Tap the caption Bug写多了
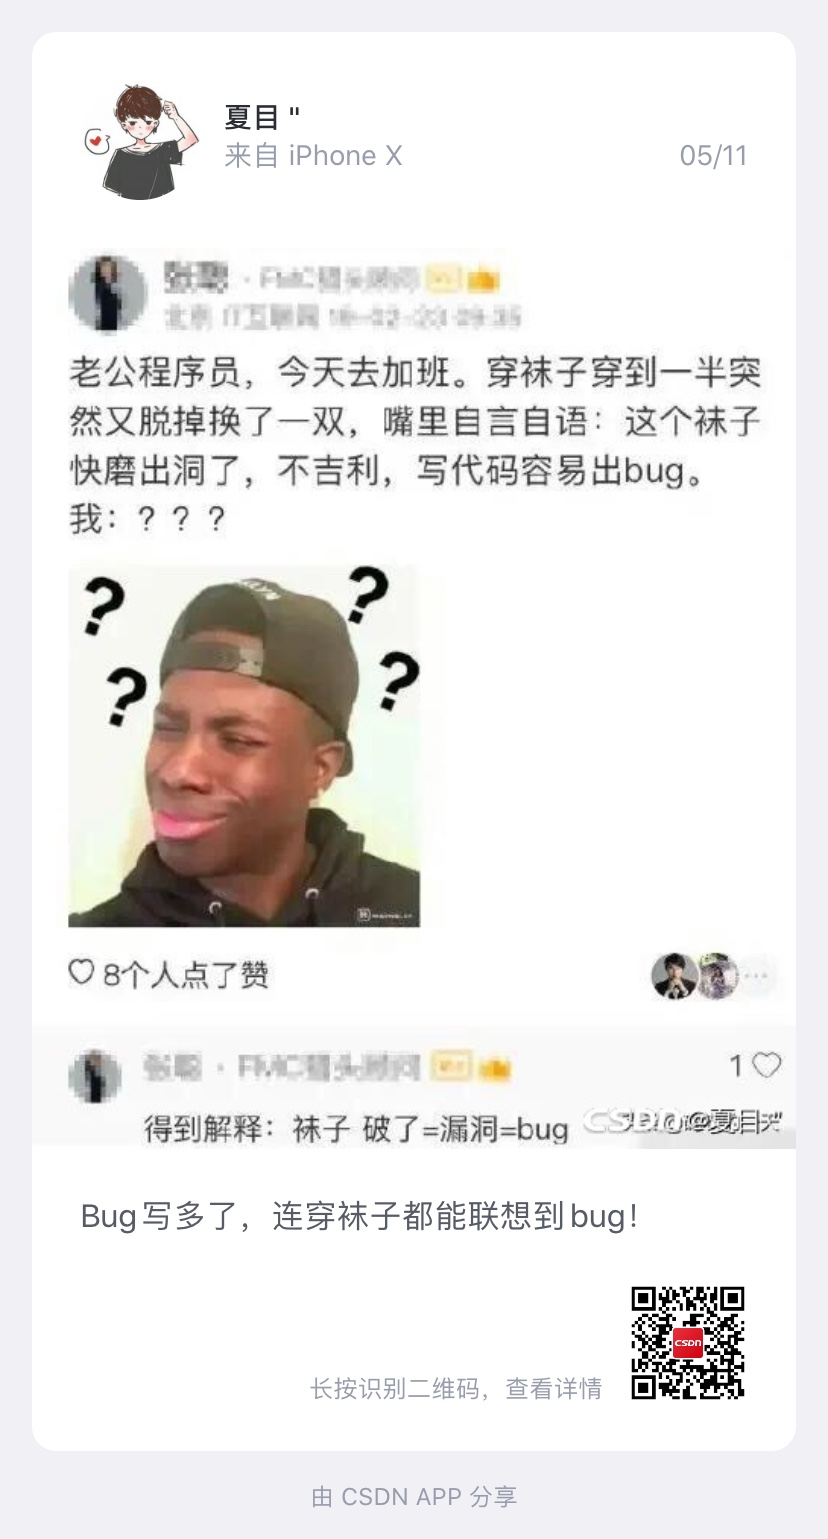This screenshot has height=1539, width=828. (359, 1217)
